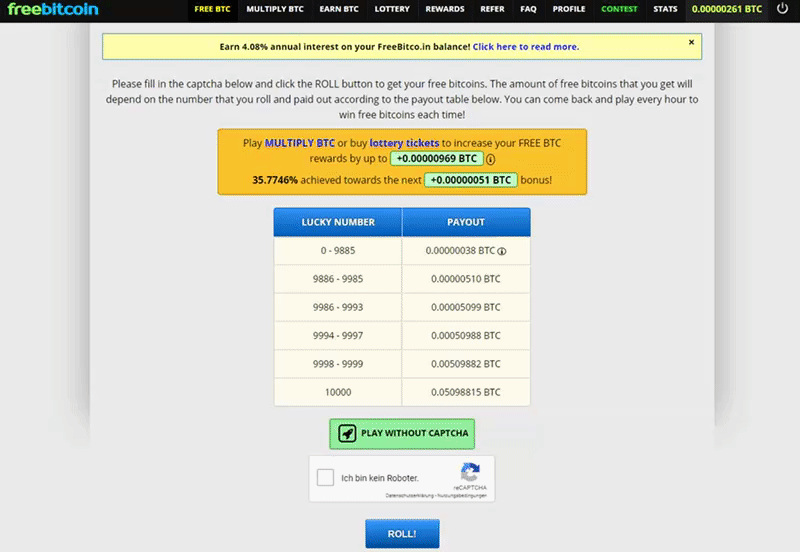
Task: Select the 9986 - 9993 cell
Action: click(338, 307)
